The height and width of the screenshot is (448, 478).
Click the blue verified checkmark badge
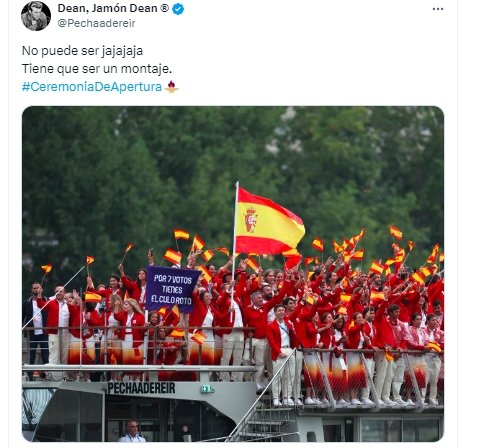tap(178, 9)
